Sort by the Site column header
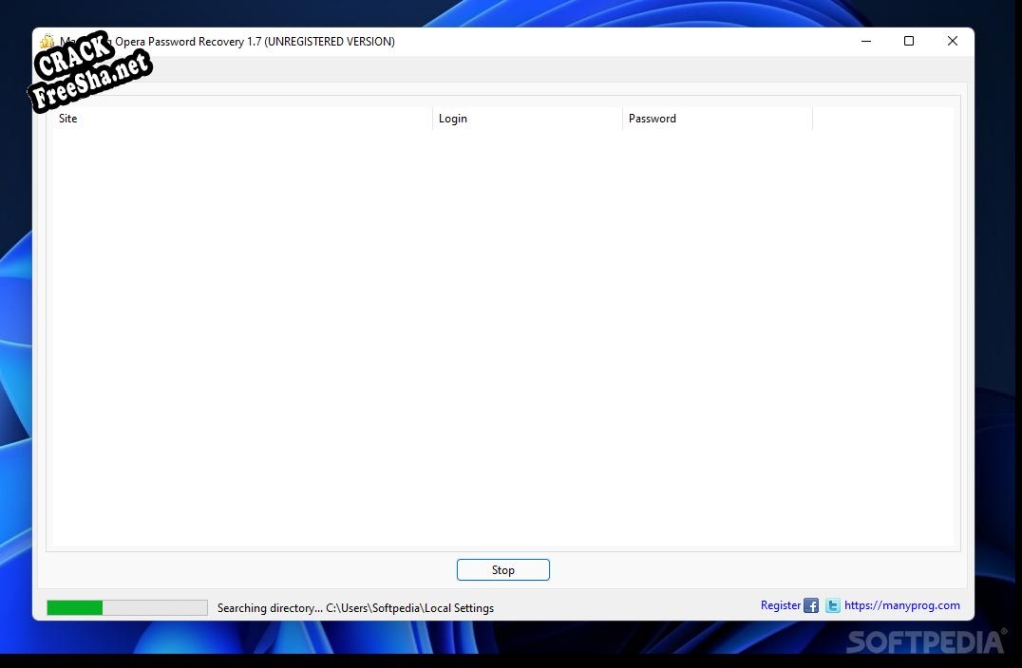The image size is (1022, 668). pos(240,119)
